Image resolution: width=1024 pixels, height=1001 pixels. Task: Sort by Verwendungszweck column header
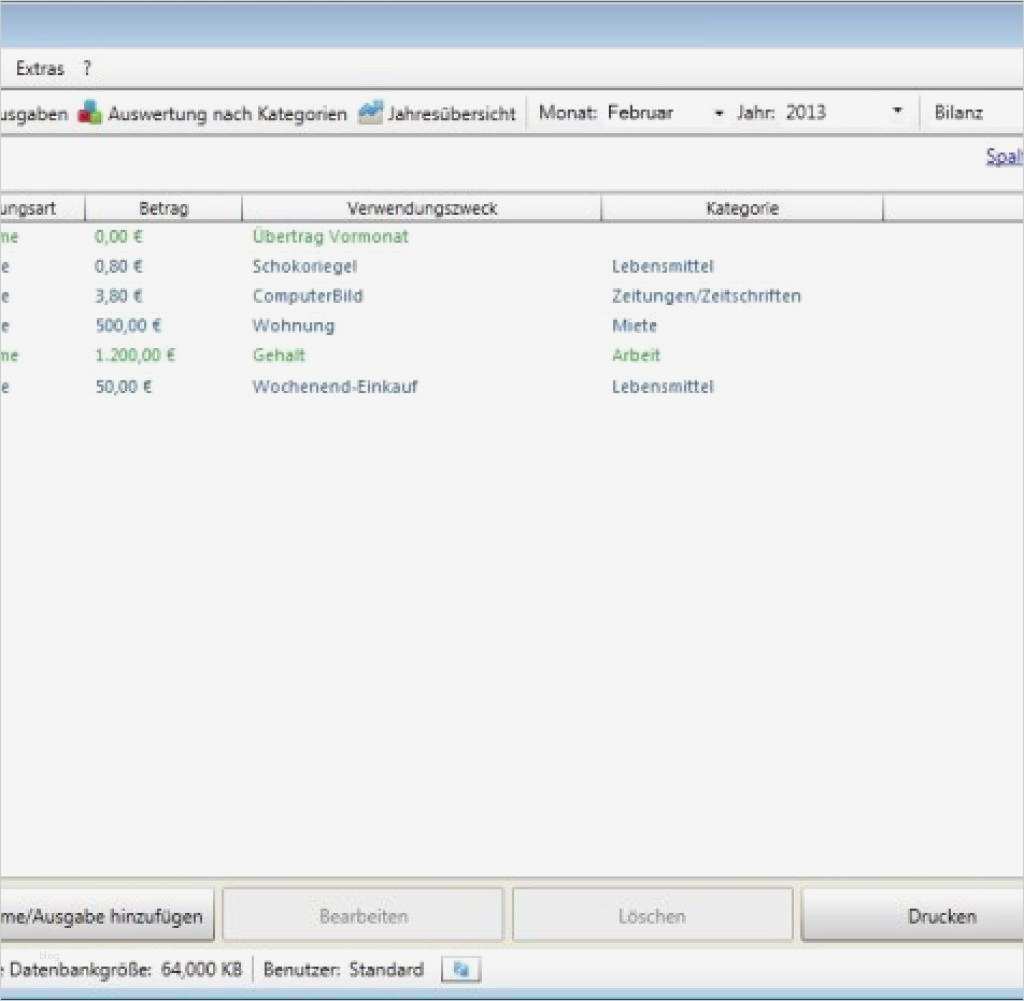coord(422,208)
